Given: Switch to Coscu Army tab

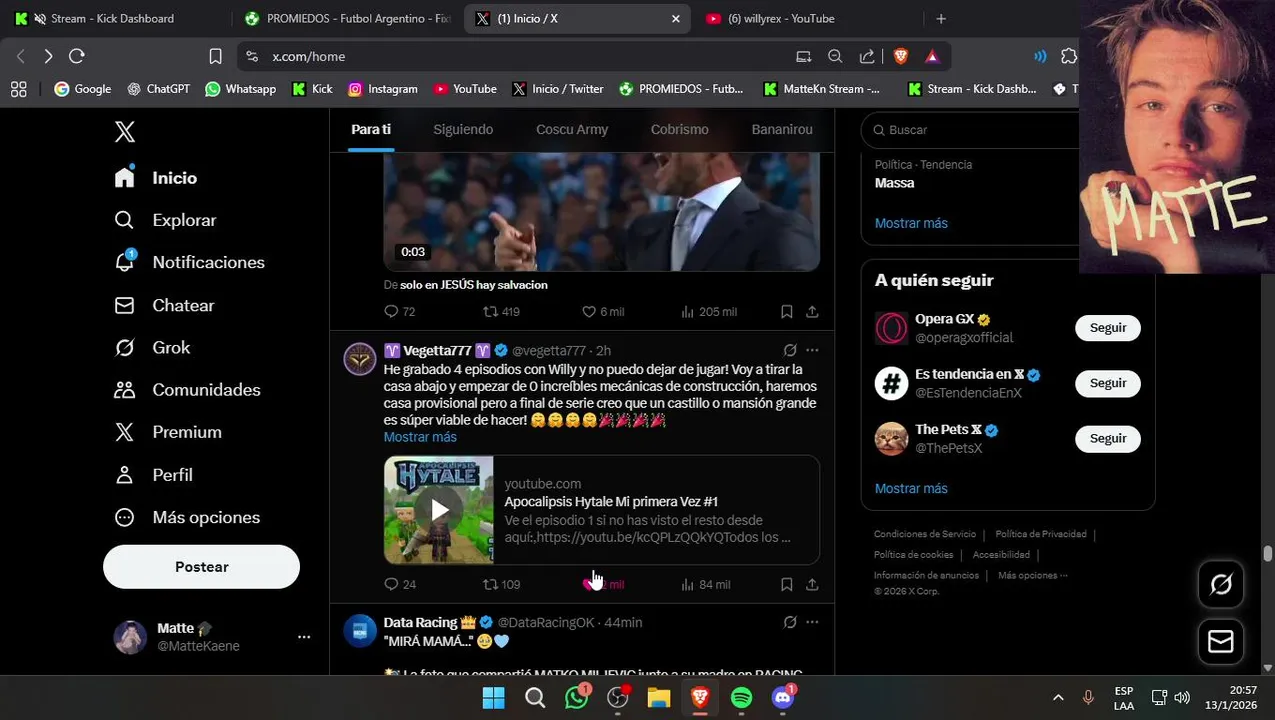Looking at the screenshot, I should [x=572, y=130].
